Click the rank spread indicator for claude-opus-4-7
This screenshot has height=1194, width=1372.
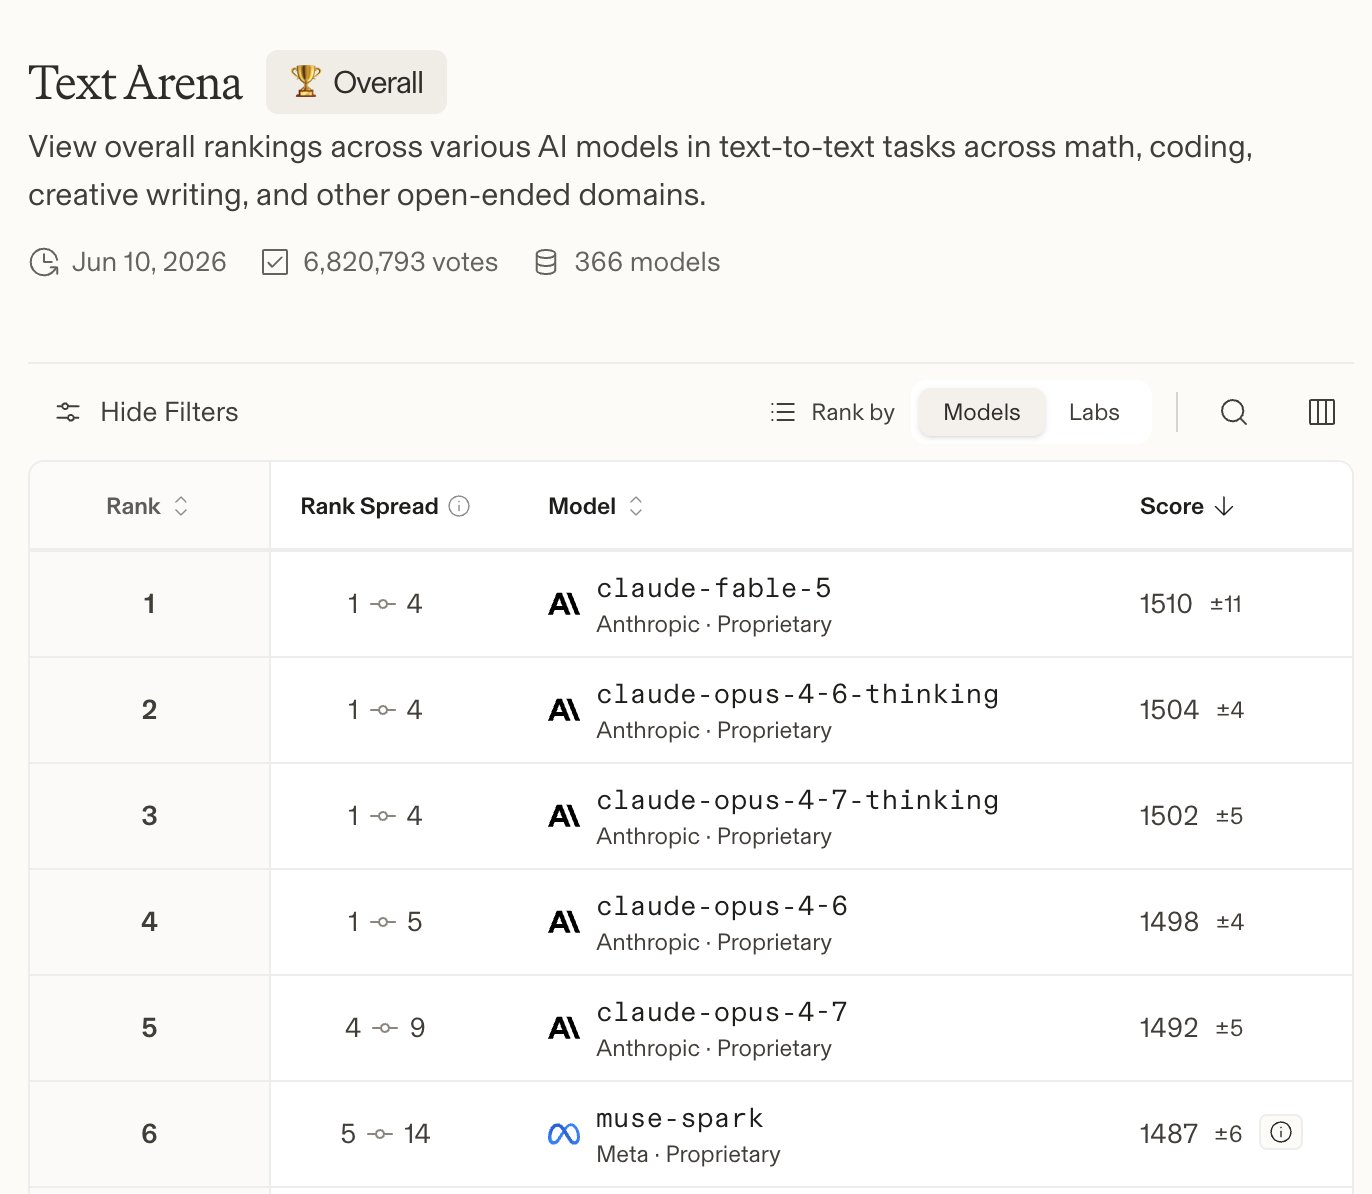click(385, 1028)
